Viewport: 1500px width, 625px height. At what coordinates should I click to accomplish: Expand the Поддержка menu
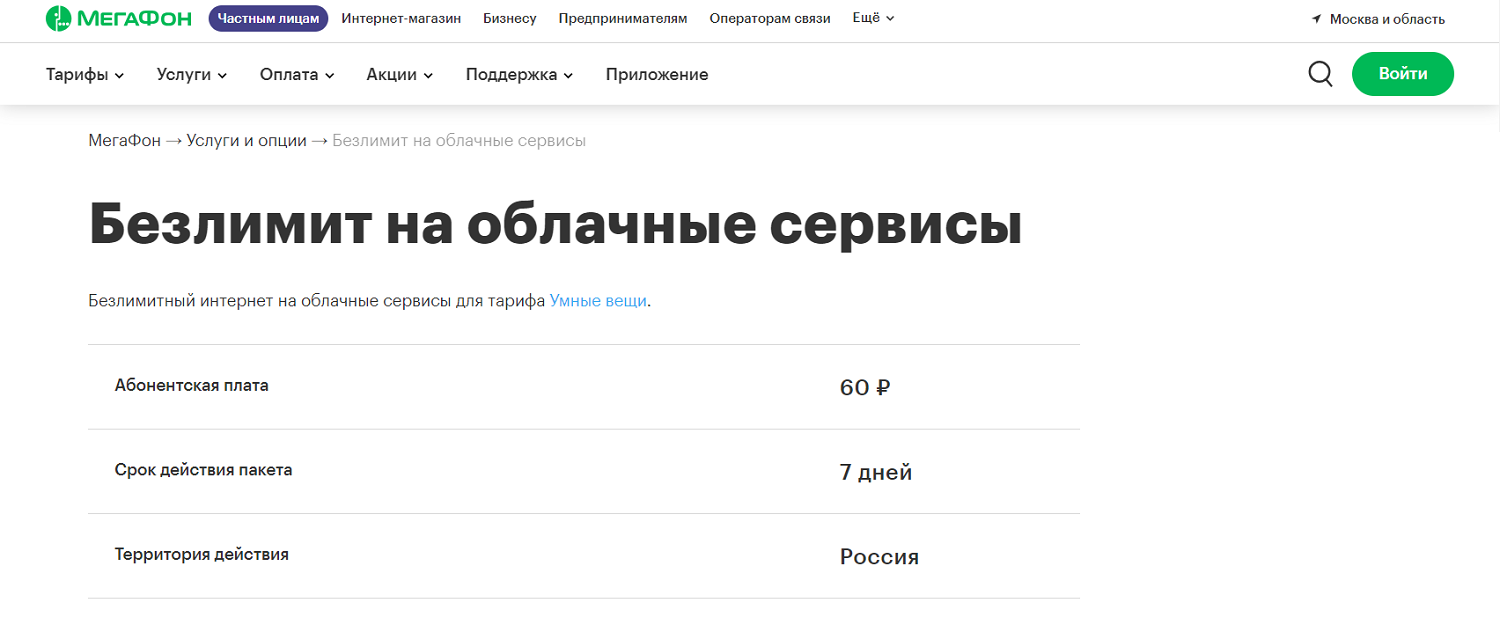519,74
